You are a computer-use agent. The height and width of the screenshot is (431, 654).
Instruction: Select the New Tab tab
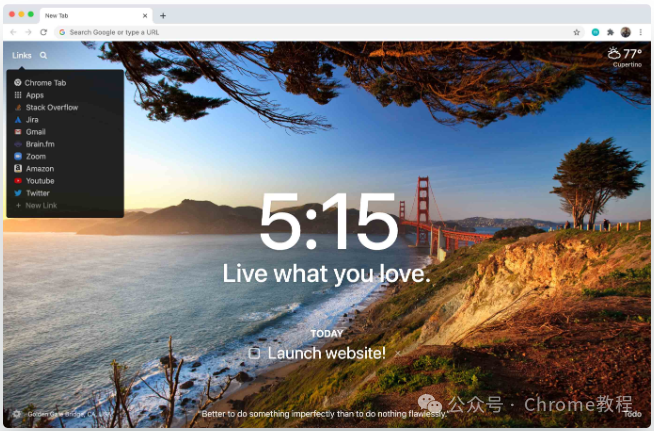tap(96, 16)
